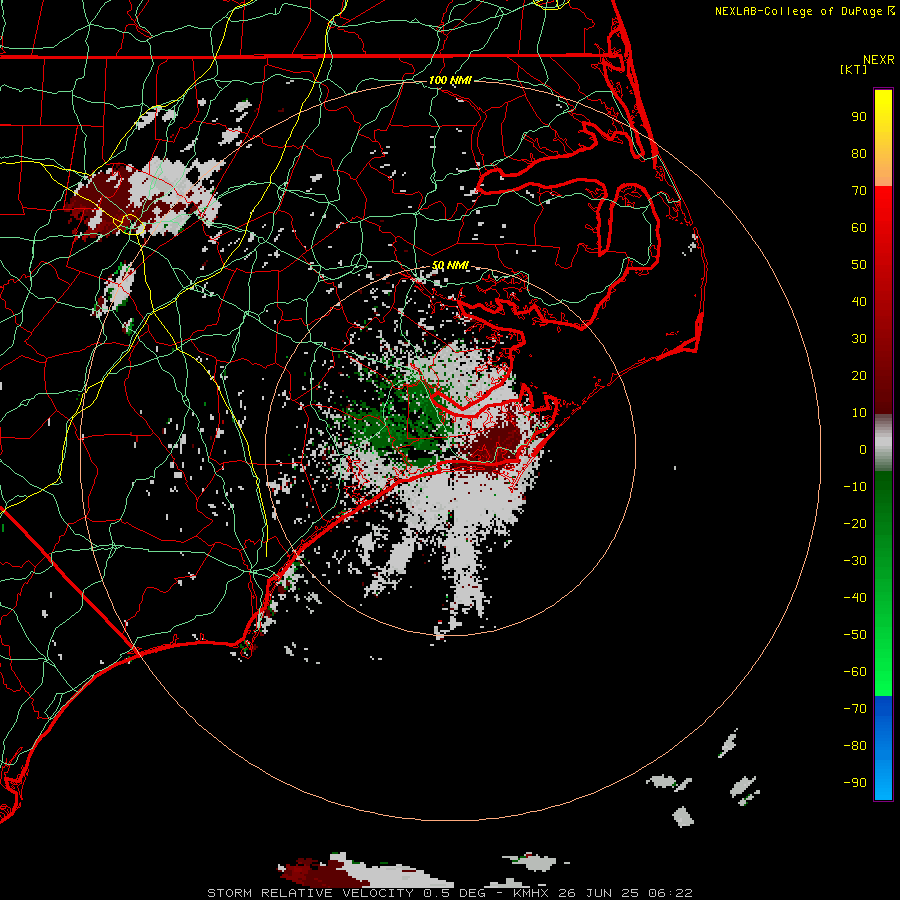The width and height of the screenshot is (900, 900).
Task: Click the 50 value on the velocity scale
Action: pos(859,265)
